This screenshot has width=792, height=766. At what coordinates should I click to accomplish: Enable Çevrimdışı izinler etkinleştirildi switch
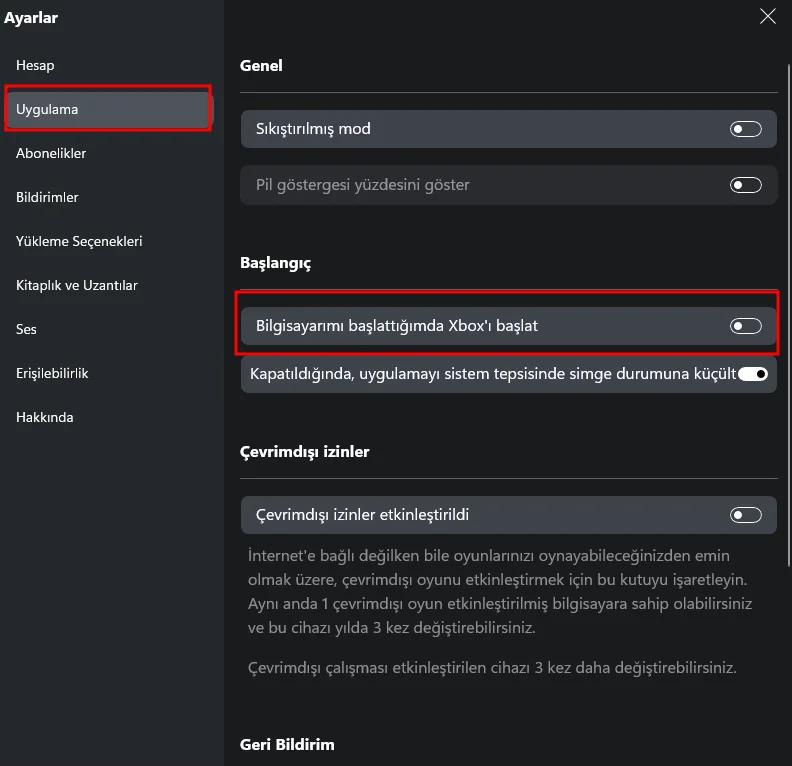(746, 515)
